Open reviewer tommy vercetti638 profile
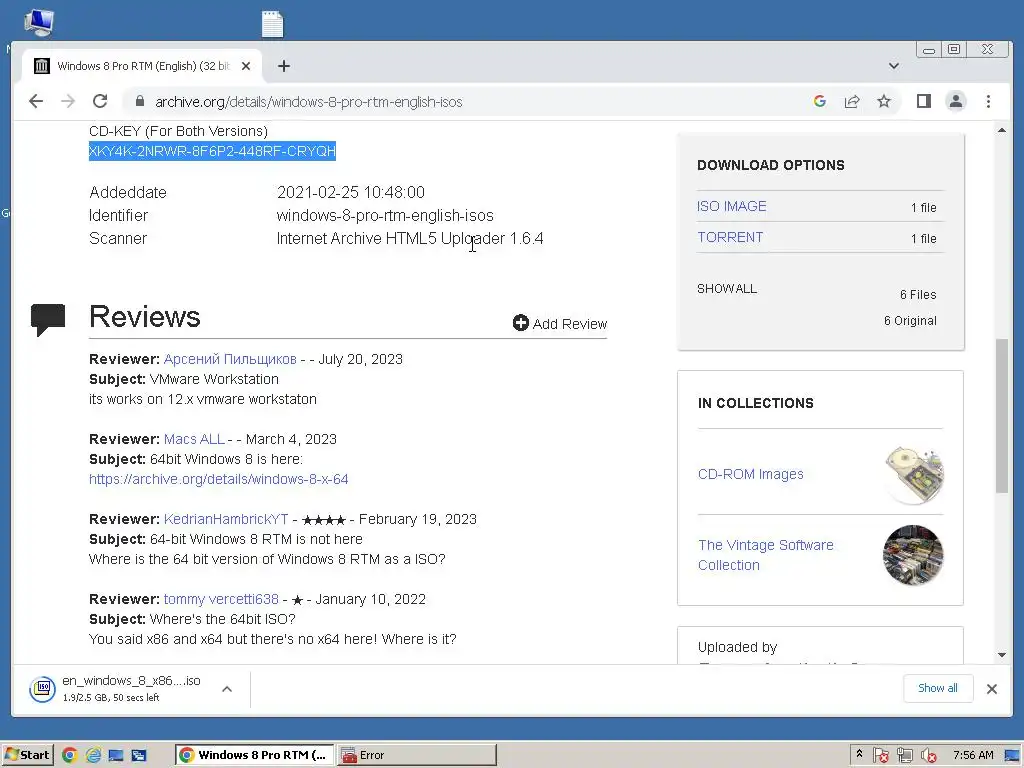This screenshot has width=1024, height=768. [221, 599]
